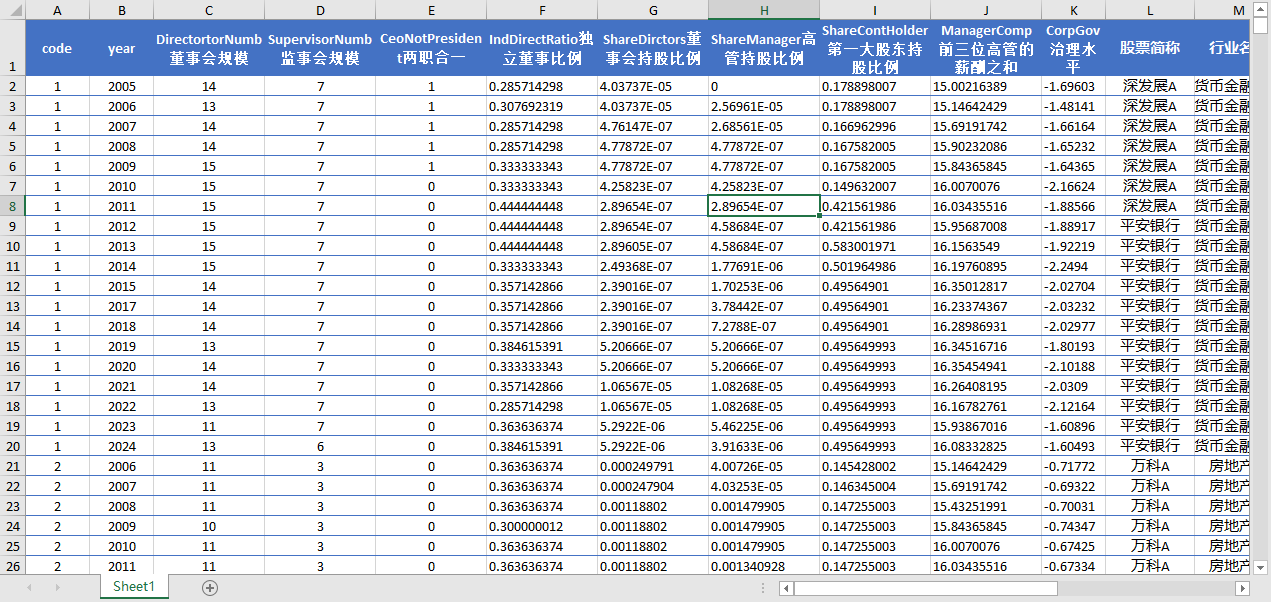
Task: Select the column K header
Action: pos(1073,10)
